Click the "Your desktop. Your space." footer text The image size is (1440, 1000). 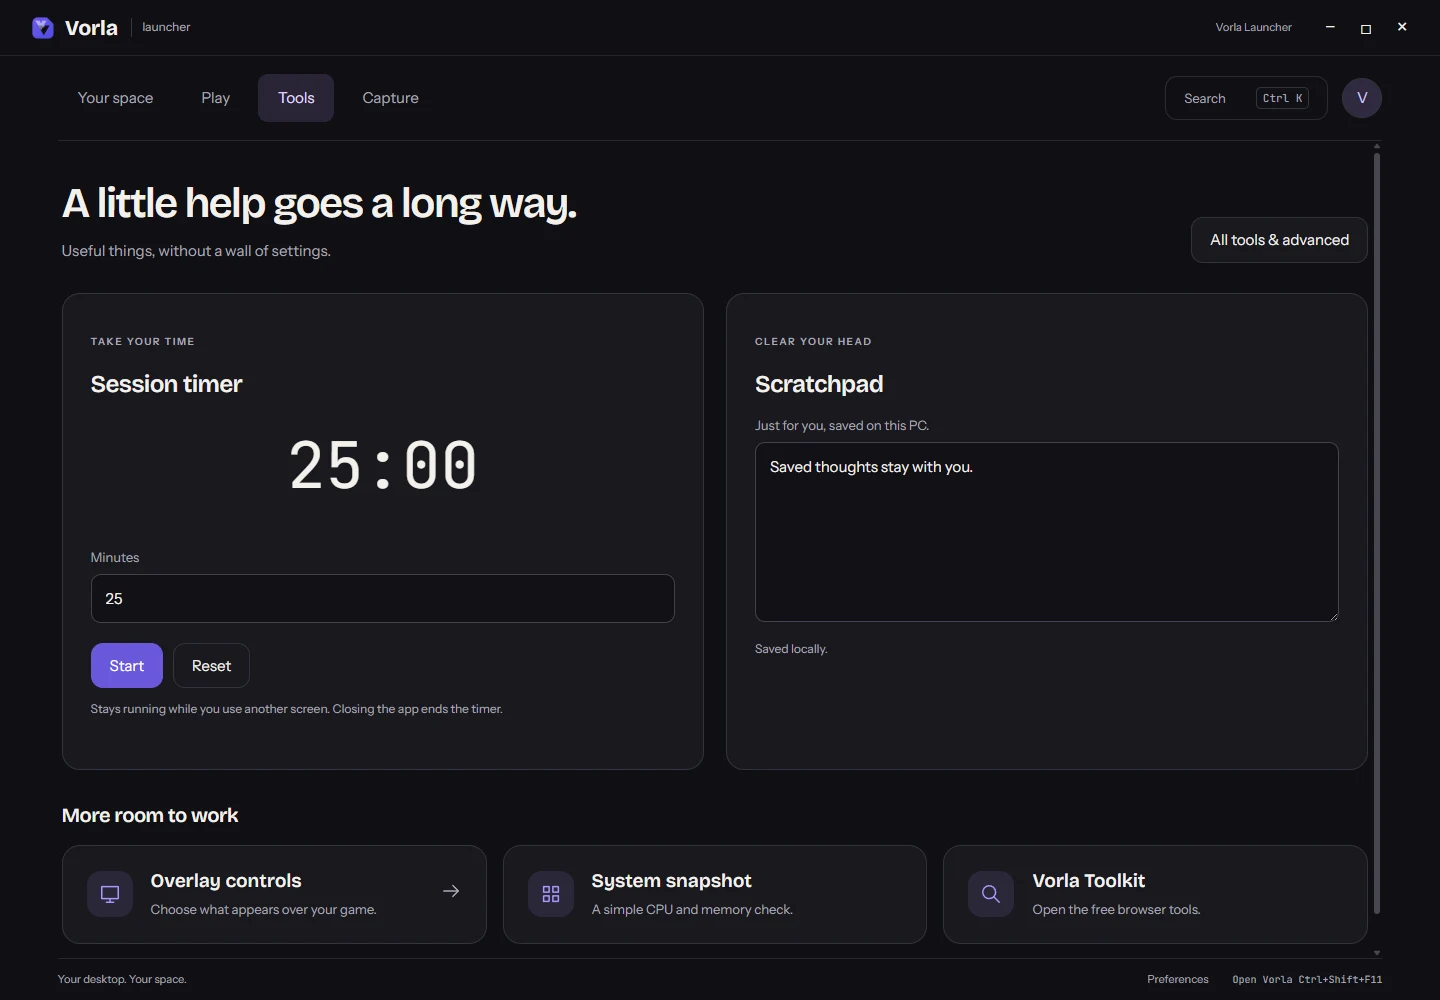(x=122, y=979)
